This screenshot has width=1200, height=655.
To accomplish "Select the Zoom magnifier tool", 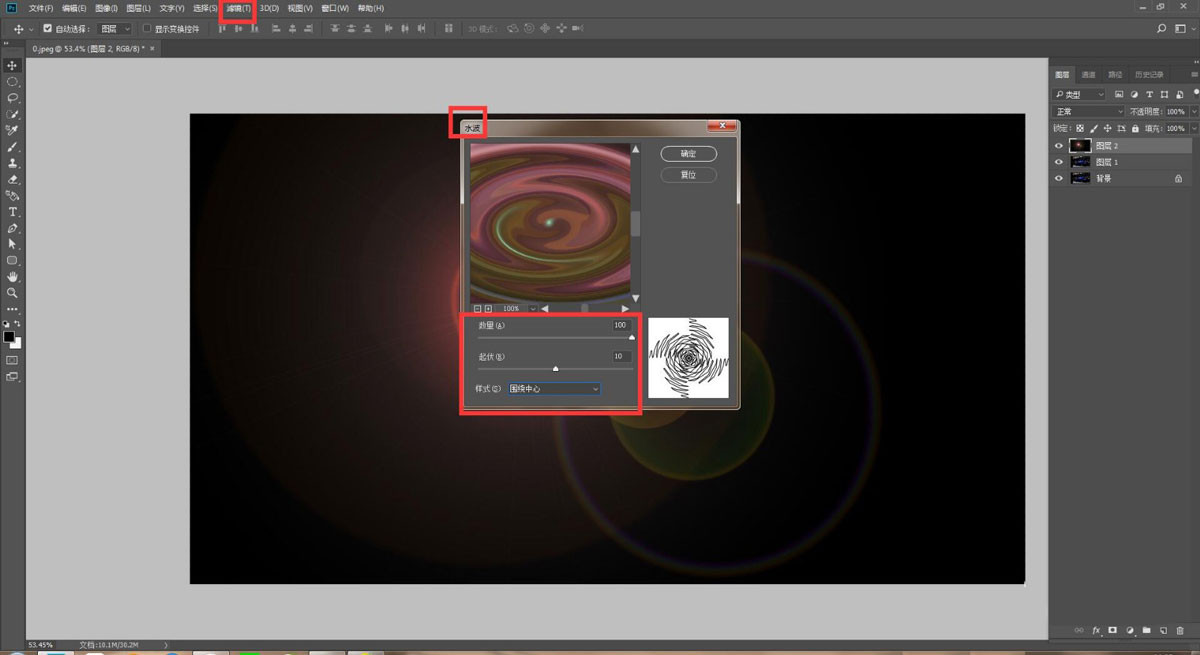I will coord(13,293).
